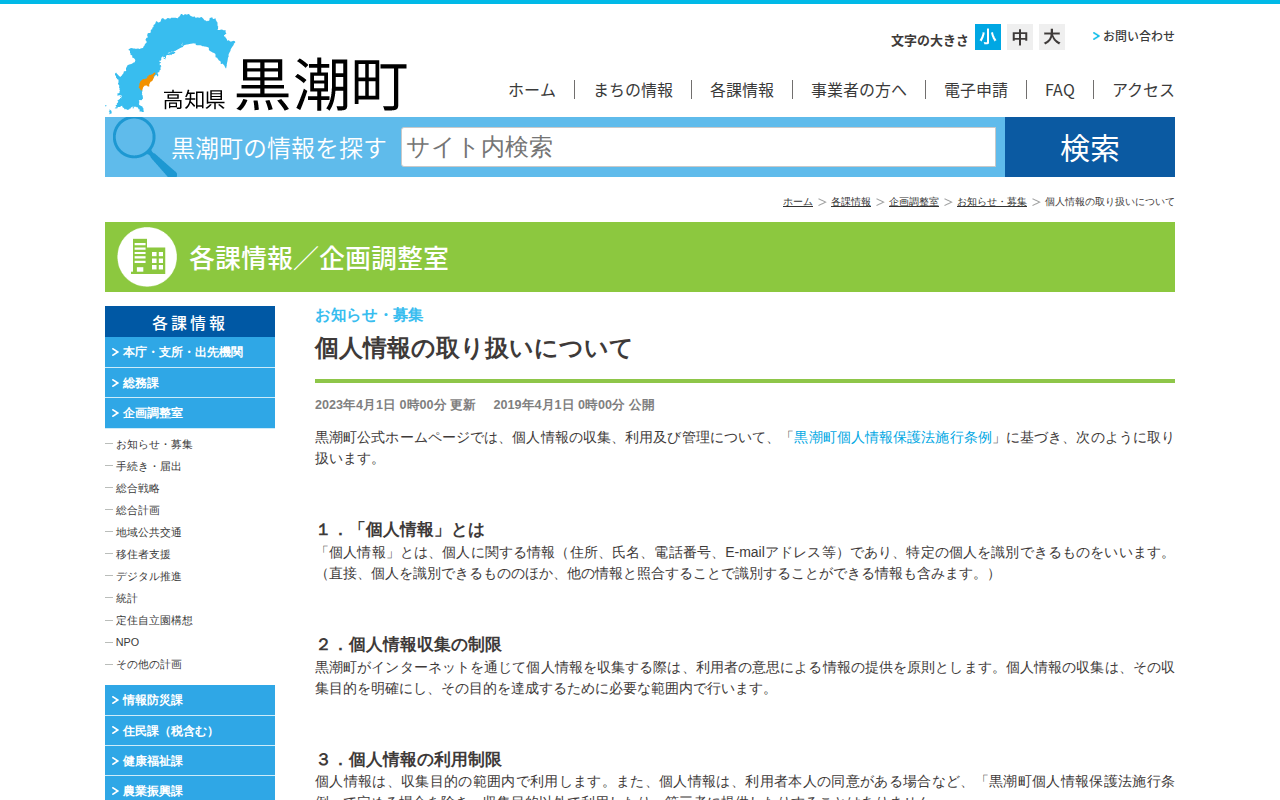Click the building icon in green banner
Image resolution: width=1280 pixels, height=800 pixels.
pos(147,257)
